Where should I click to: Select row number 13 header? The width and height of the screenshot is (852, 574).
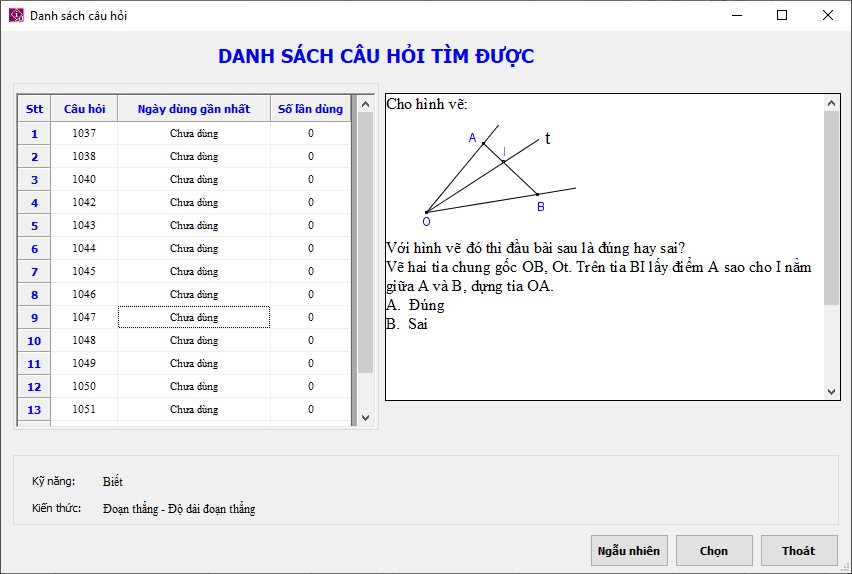34,409
